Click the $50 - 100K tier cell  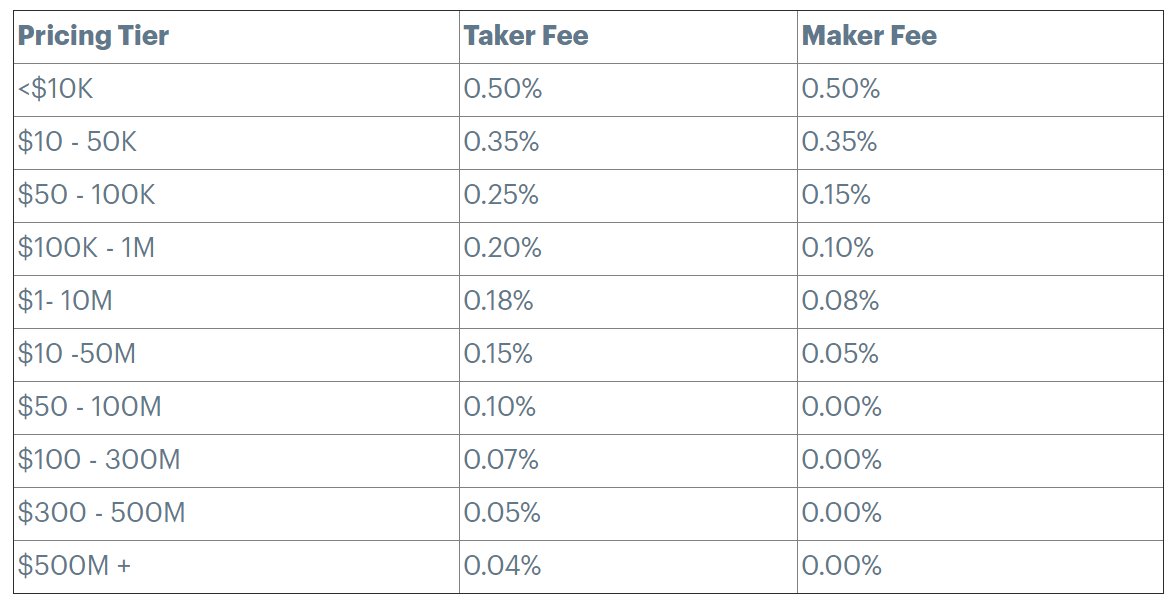click(x=86, y=195)
